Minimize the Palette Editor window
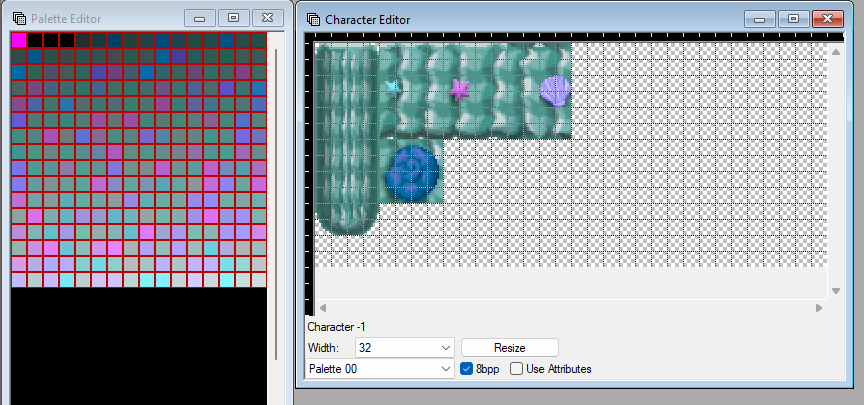864x405 pixels. pos(199,18)
